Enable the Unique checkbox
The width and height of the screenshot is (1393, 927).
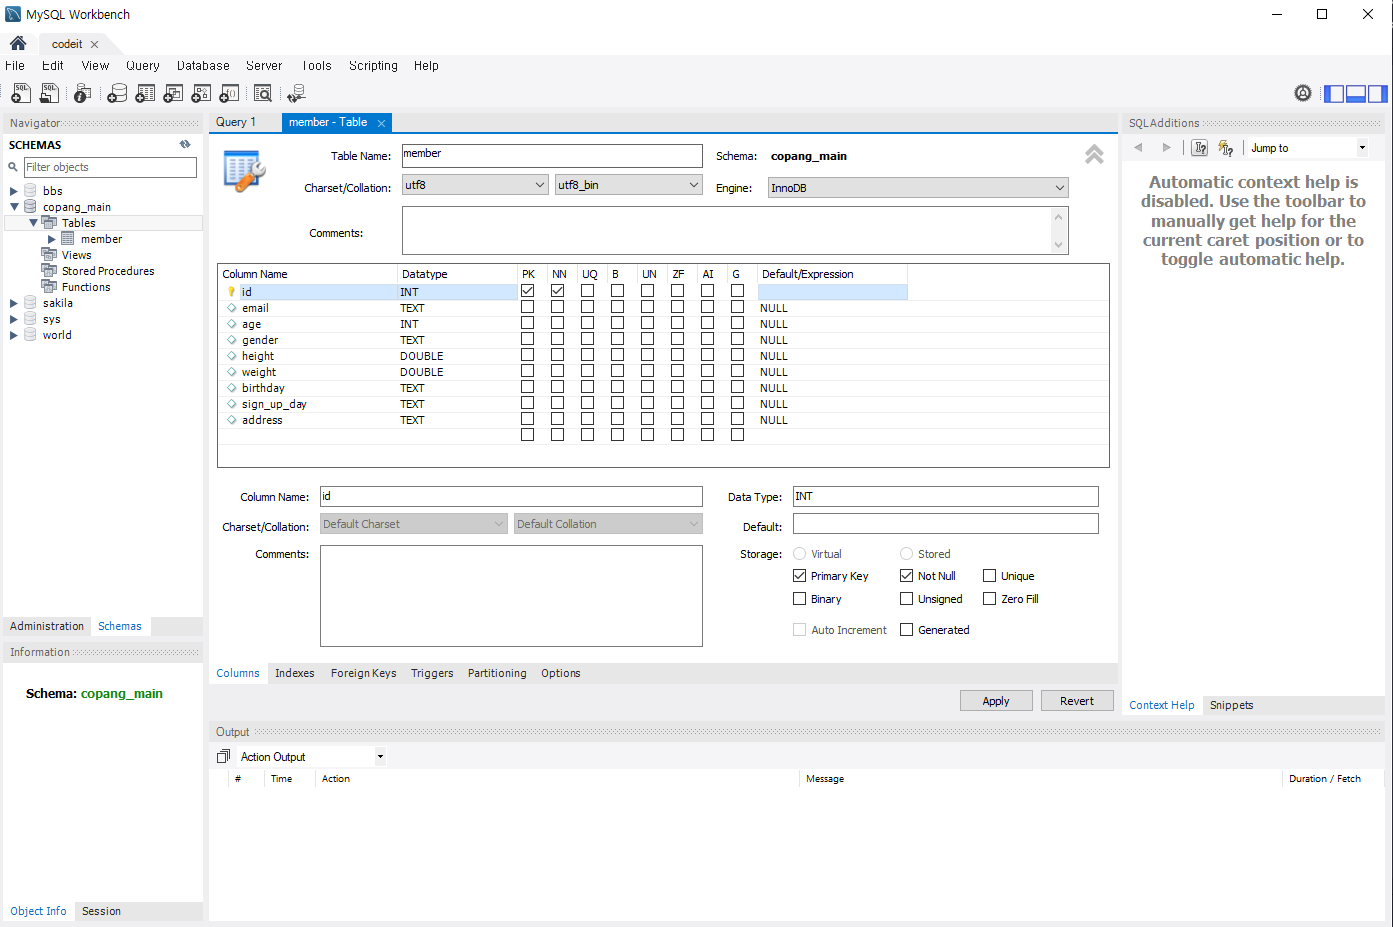click(x=989, y=576)
